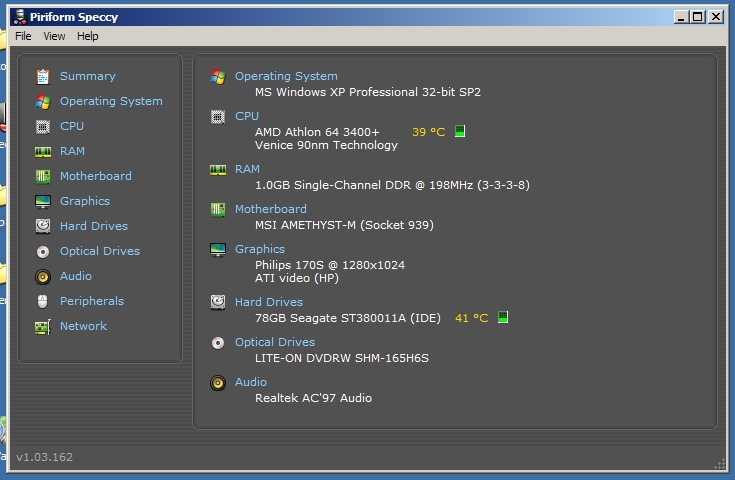
Task: Click 'Philips 170S @ 1280x1024' text
Action: [x=330, y=265]
